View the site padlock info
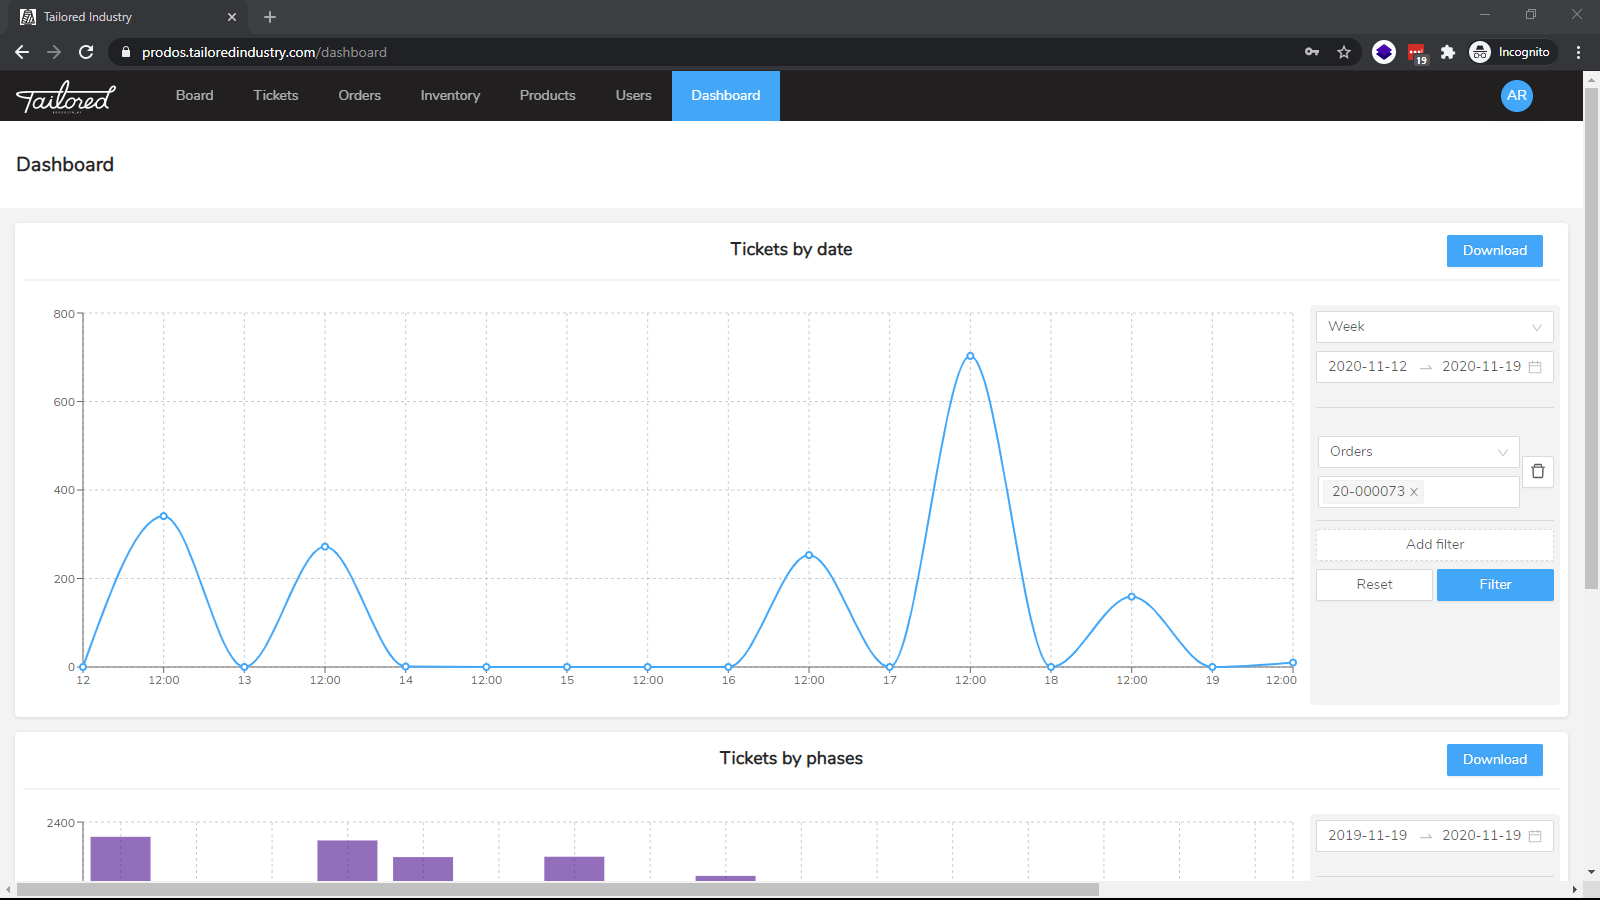The height and width of the screenshot is (900, 1600). (126, 52)
